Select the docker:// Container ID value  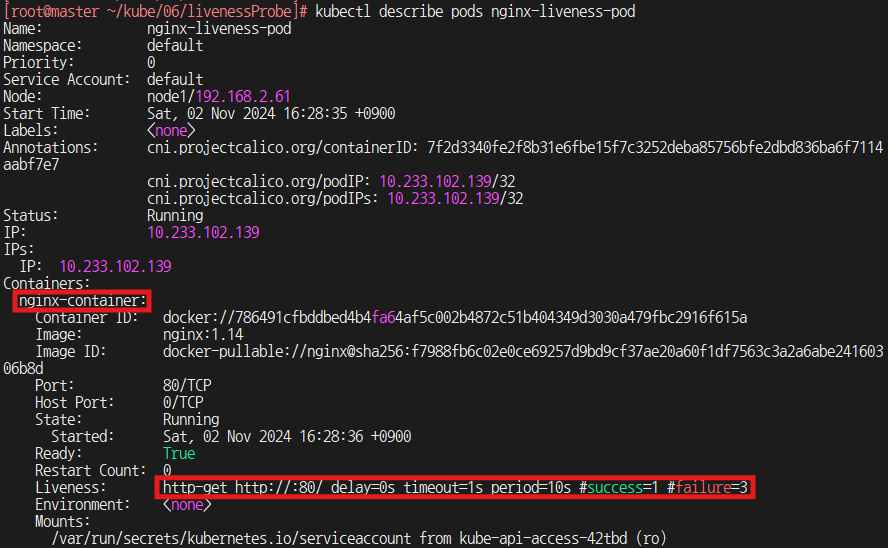[x=455, y=317]
